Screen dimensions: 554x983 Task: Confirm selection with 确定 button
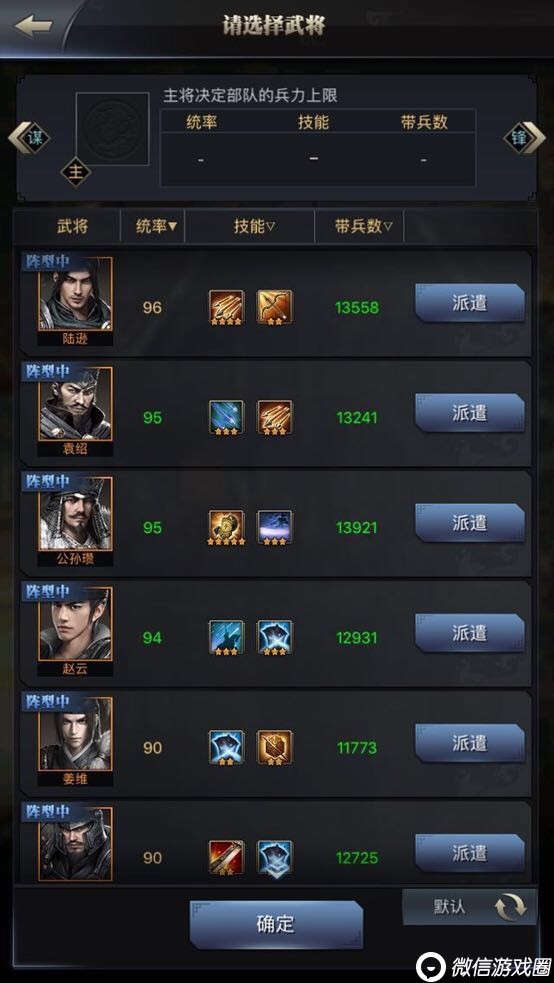(x=276, y=924)
